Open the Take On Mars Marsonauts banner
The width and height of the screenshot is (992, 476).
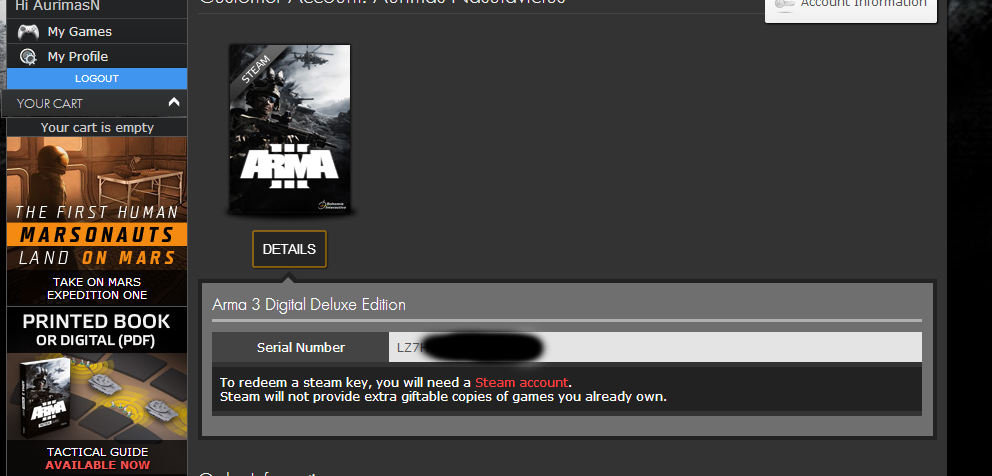coord(97,221)
